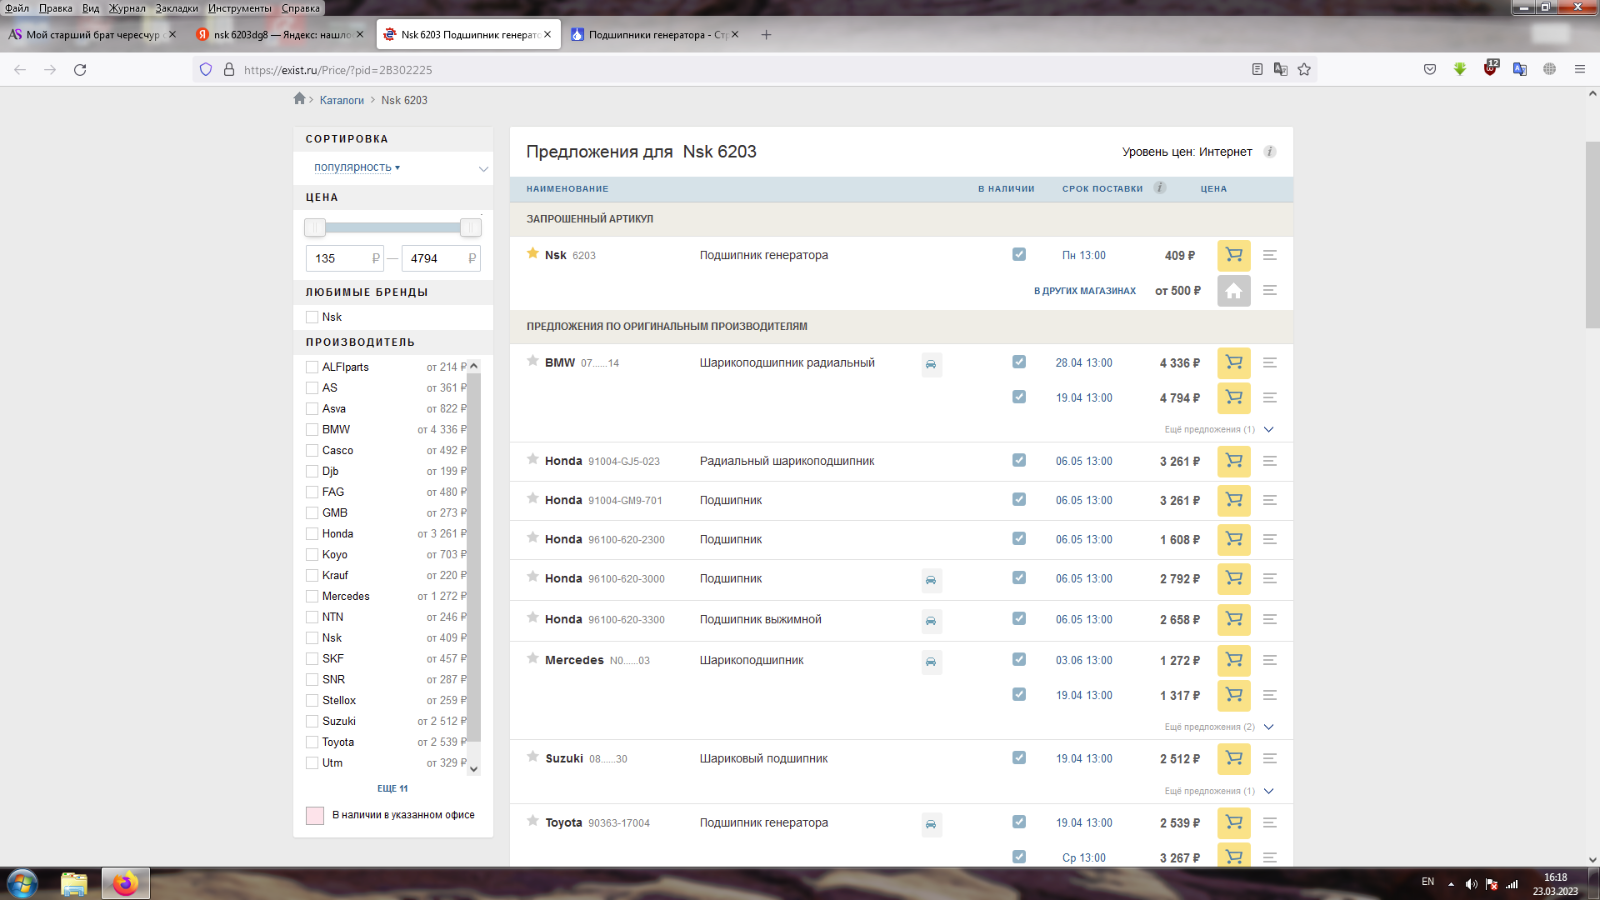Open the popularity sort dropdown
Viewport: 1600px width, 900px height.
(x=357, y=167)
